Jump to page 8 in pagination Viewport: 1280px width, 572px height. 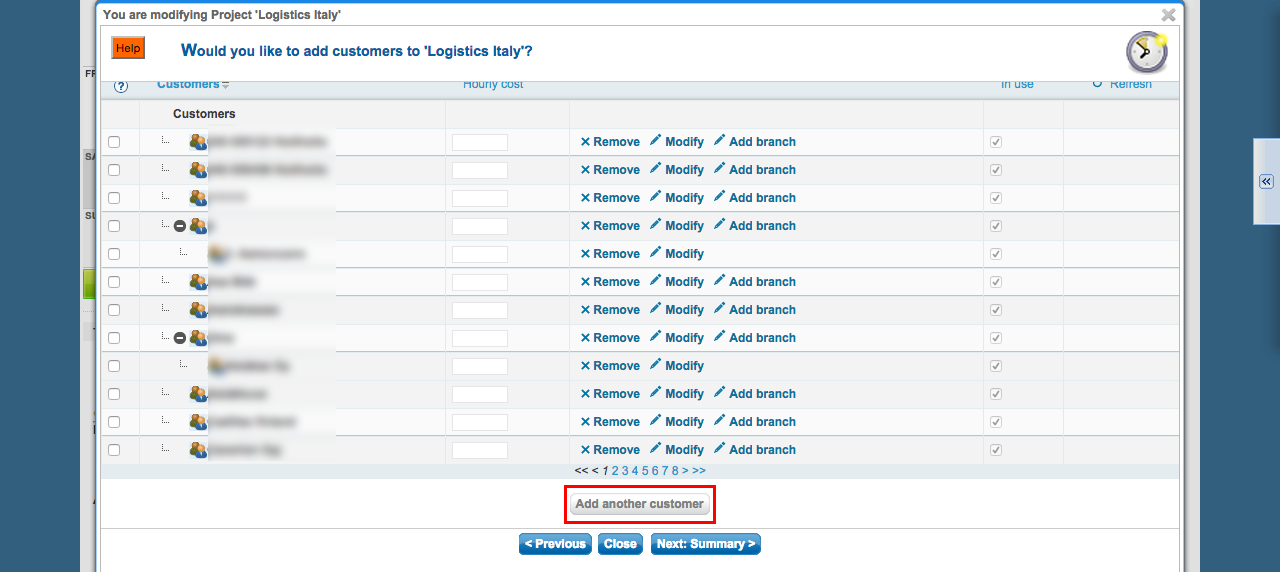pos(675,470)
